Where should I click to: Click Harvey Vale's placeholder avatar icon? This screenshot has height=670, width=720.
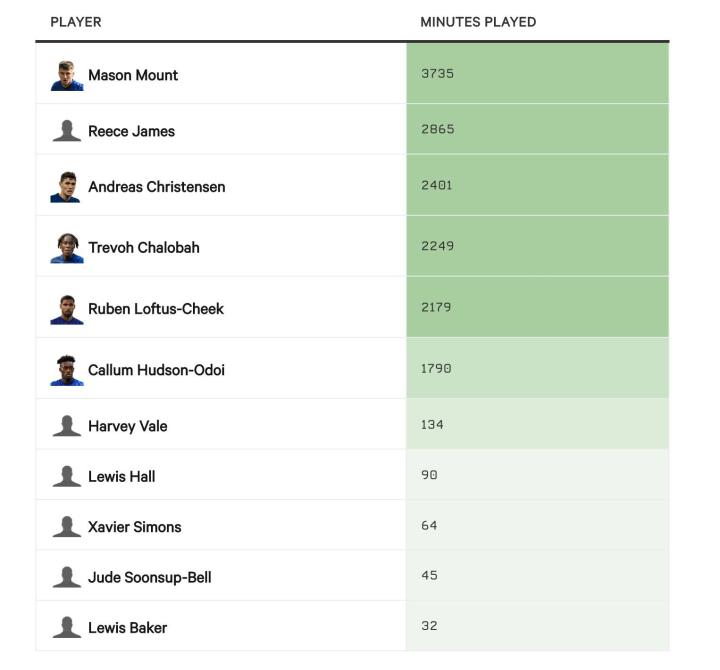[67, 426]
